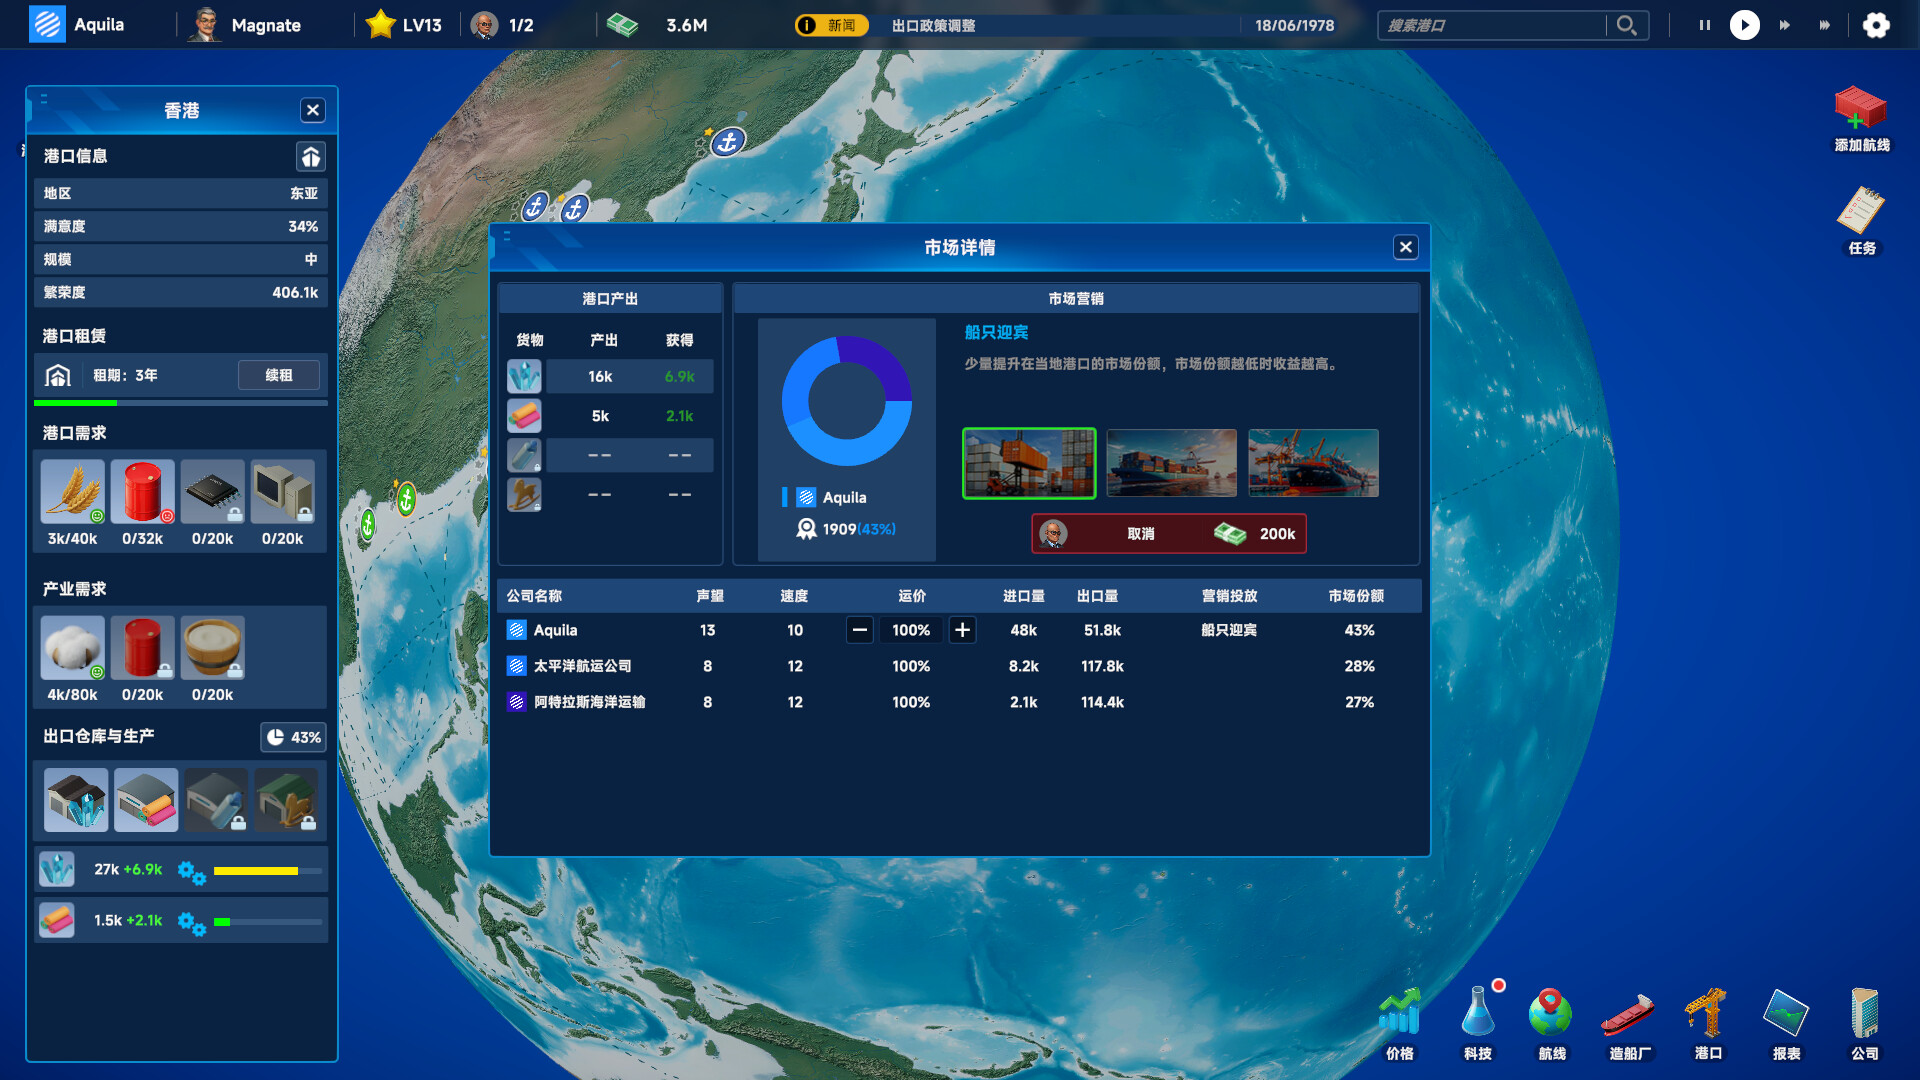The width and height of the screenshot is (1920, 1080).
Task: Open the 造船厂 shipyard panel
Action: point(1628,1020)
